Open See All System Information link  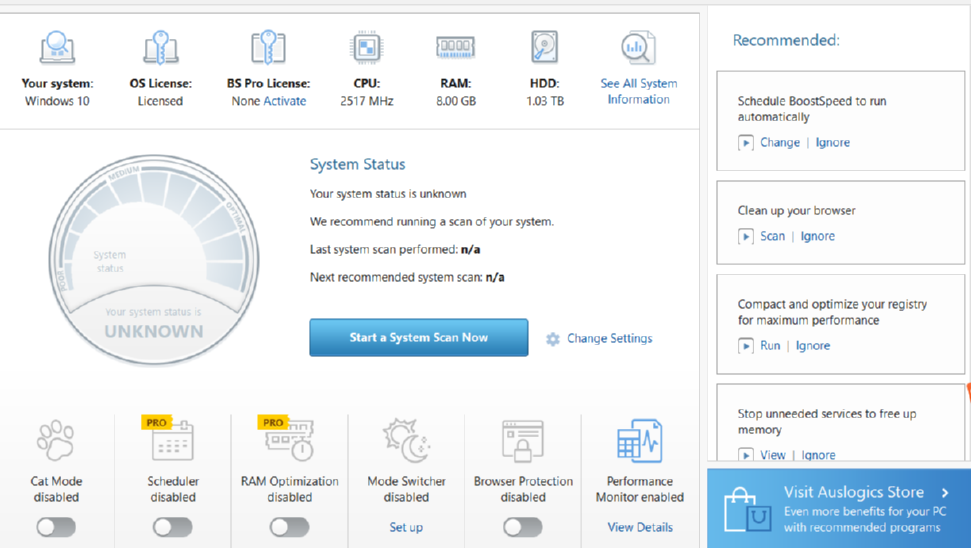pyautogui.click(x=638, y=91)
